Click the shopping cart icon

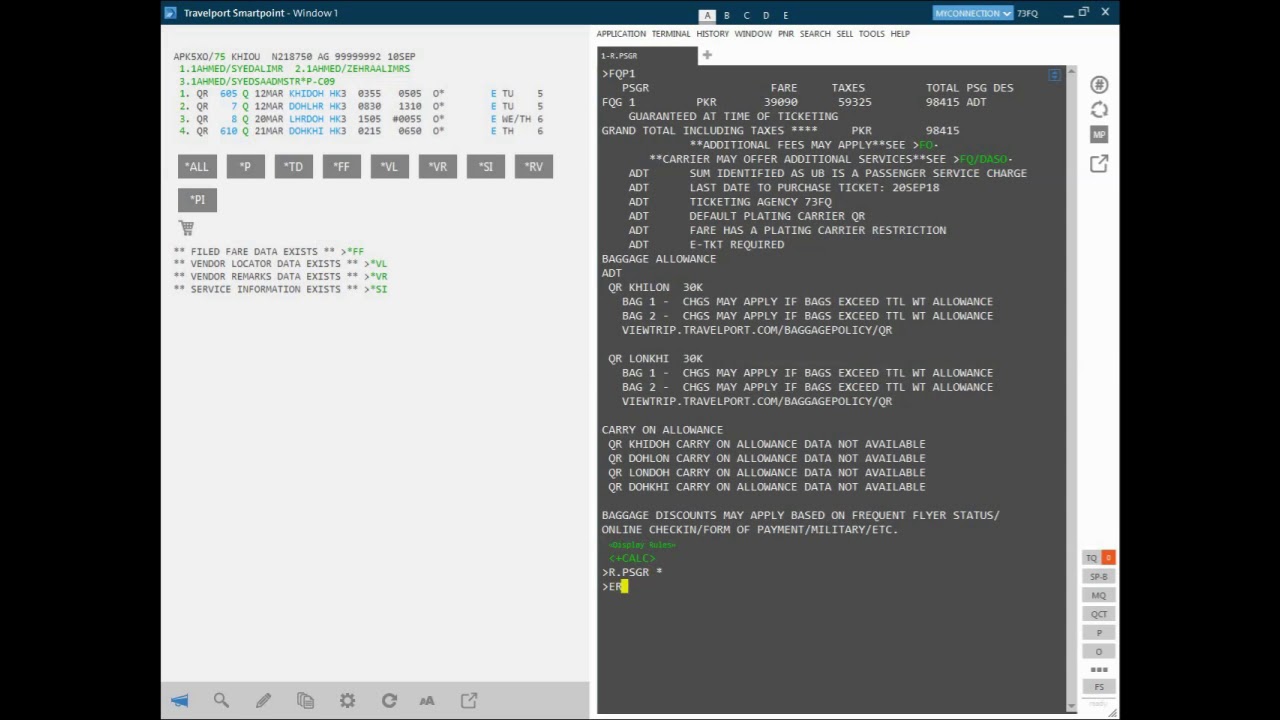tap(186, 228)
